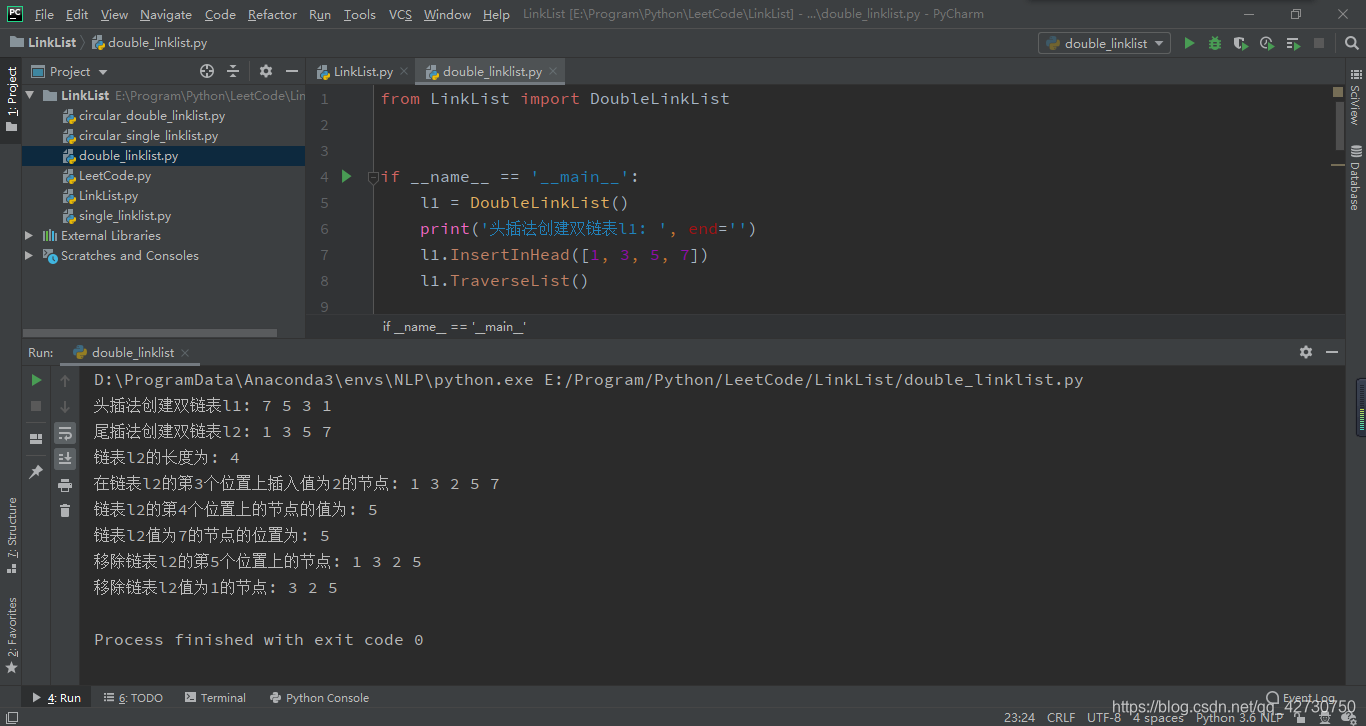The height and width of the screenshot is (726, 1366).
Task: Collapse the LinkList root folder
Action: tap(30, 95)
